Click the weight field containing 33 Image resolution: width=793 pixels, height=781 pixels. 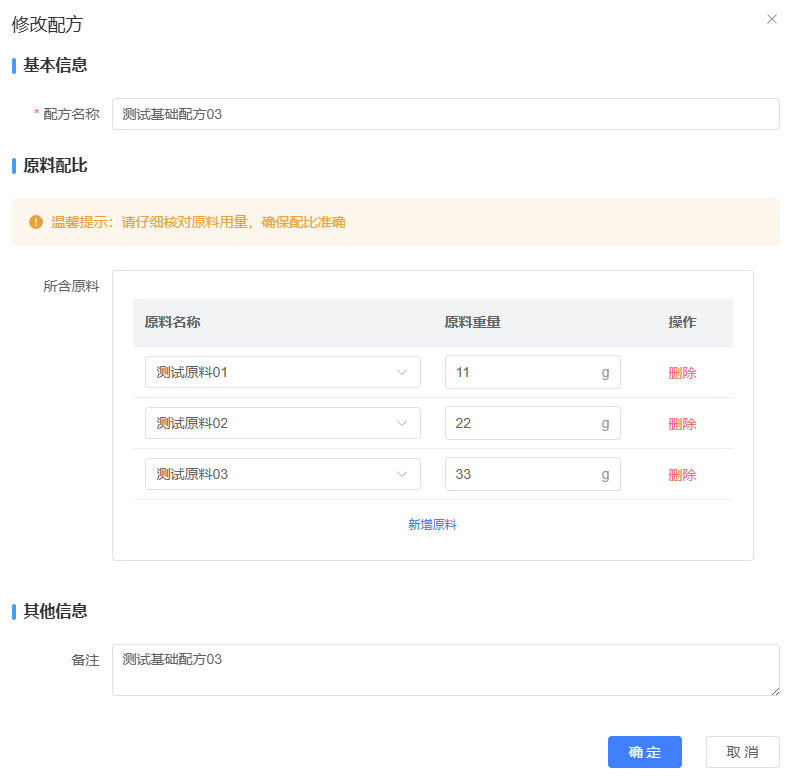click(533, 474)
